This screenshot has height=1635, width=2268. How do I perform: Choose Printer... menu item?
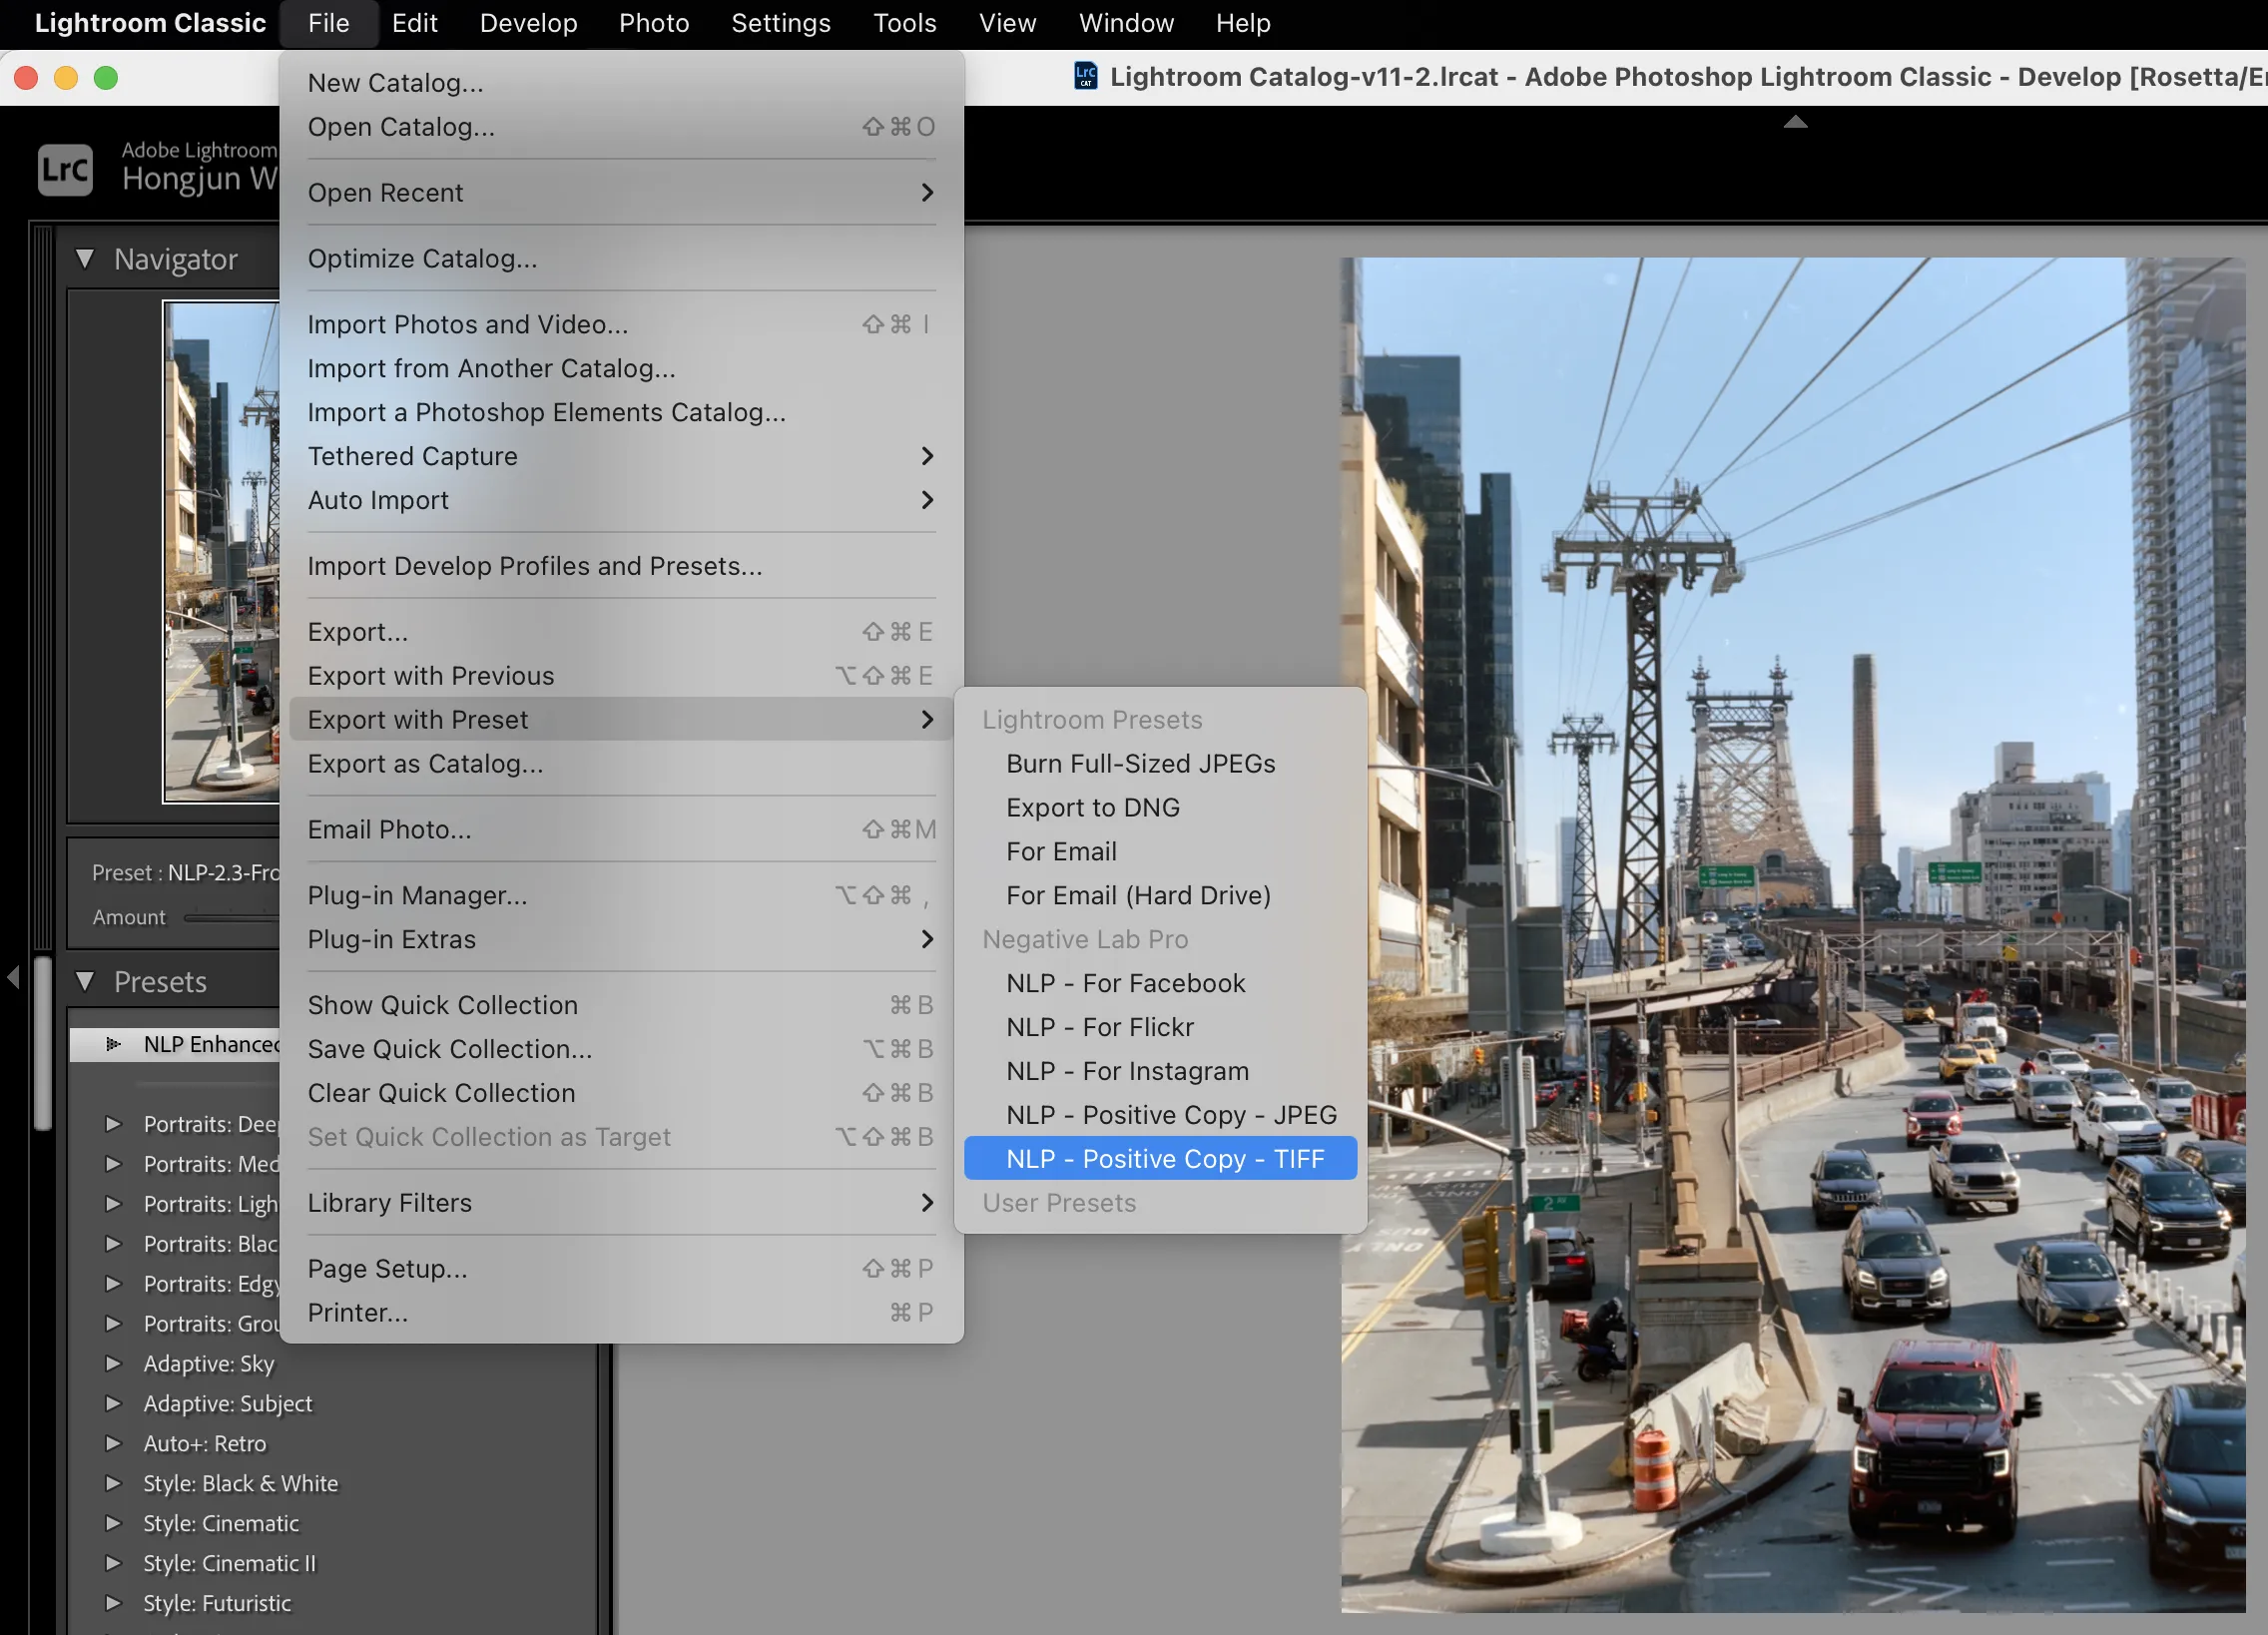(621, 1312)
